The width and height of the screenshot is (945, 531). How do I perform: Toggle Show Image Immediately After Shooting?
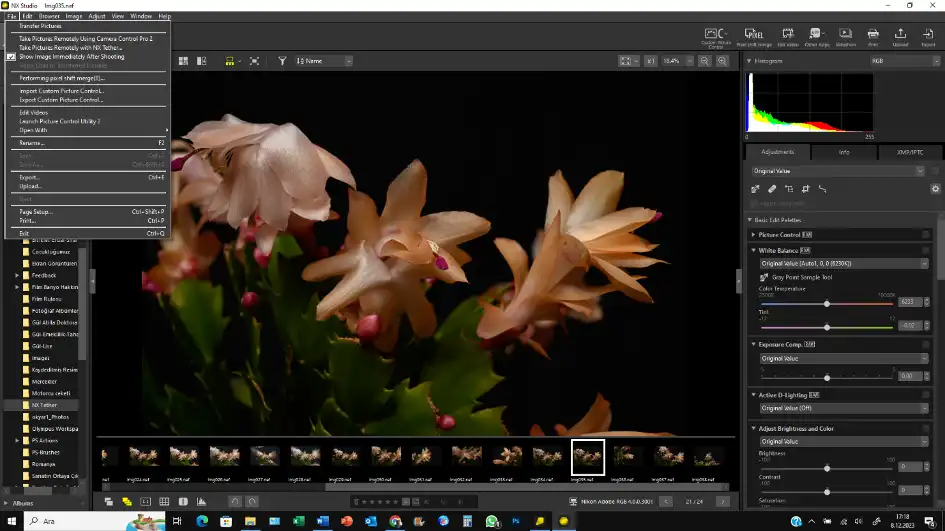(71, 57)
